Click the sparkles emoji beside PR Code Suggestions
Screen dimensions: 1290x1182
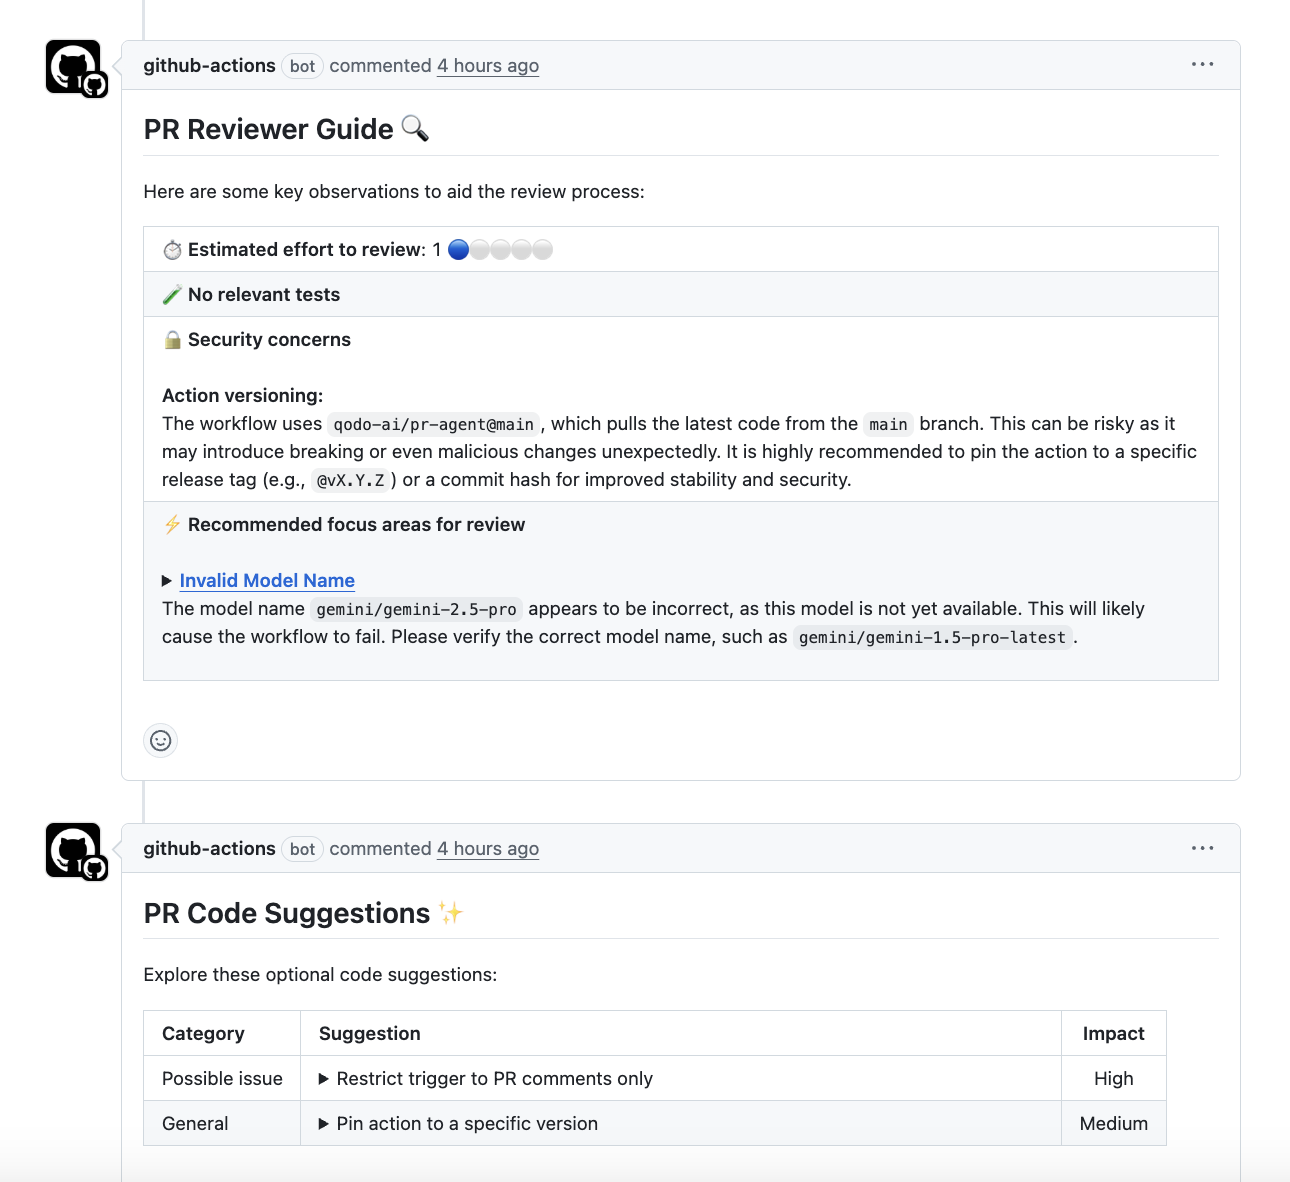click(451, 913)
